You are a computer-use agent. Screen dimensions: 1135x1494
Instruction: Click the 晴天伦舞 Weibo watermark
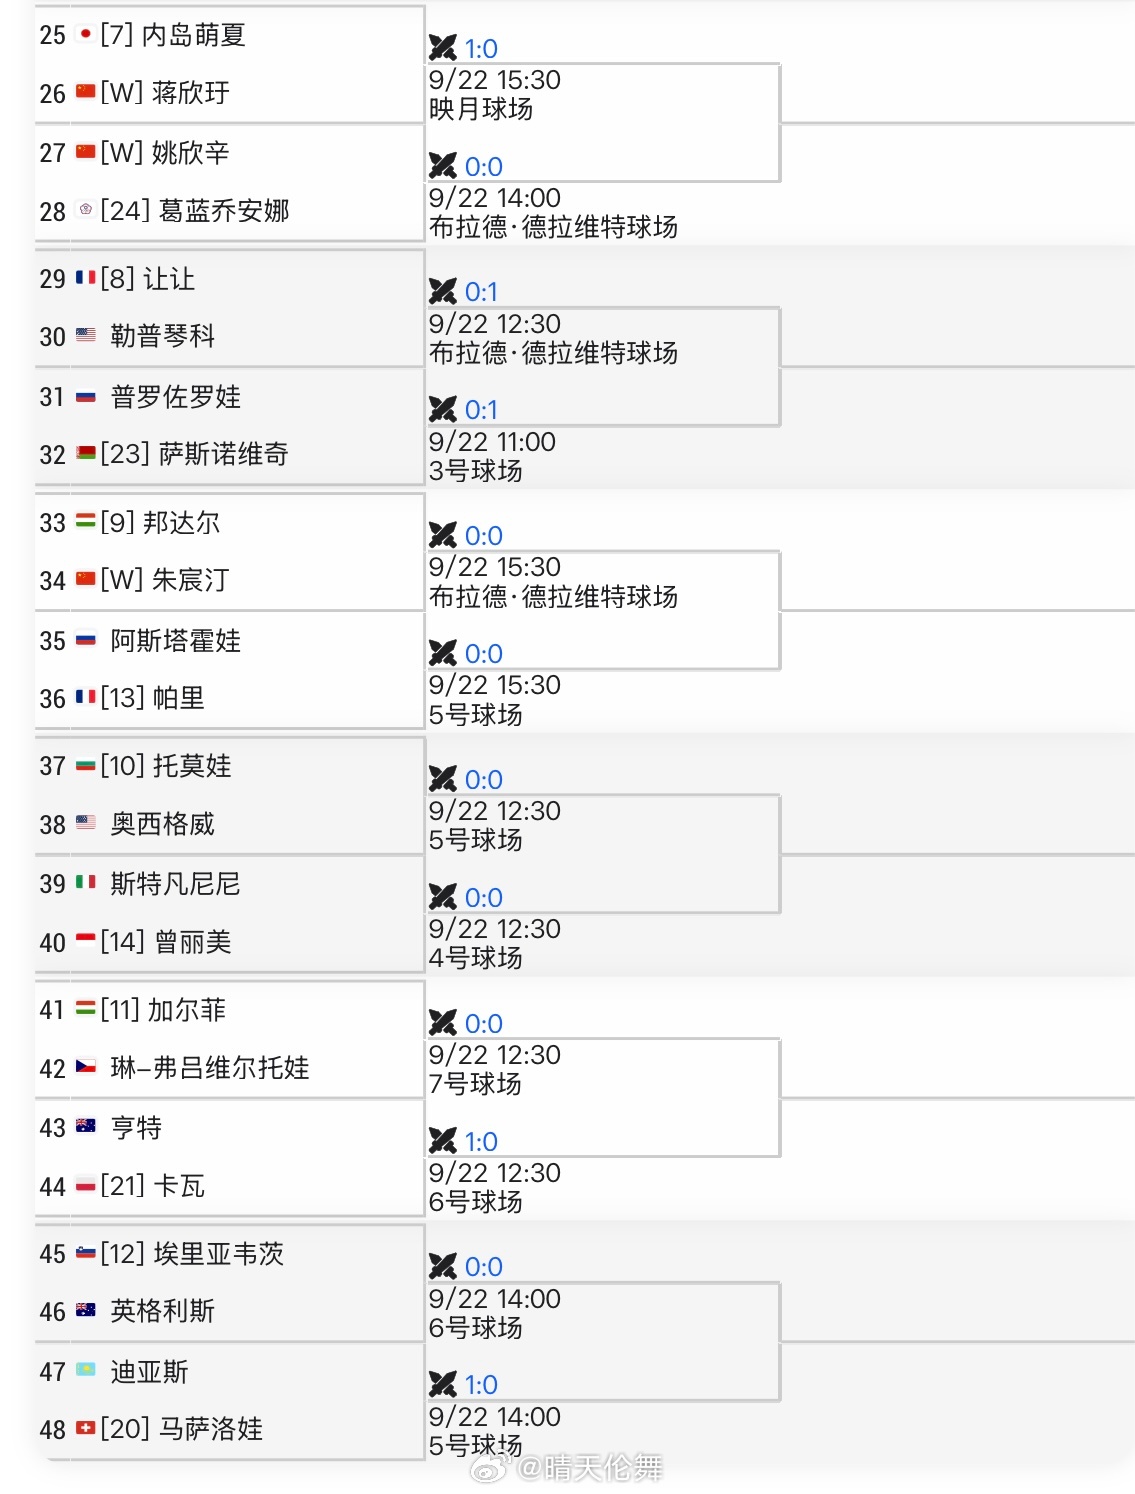point(567,1468)
